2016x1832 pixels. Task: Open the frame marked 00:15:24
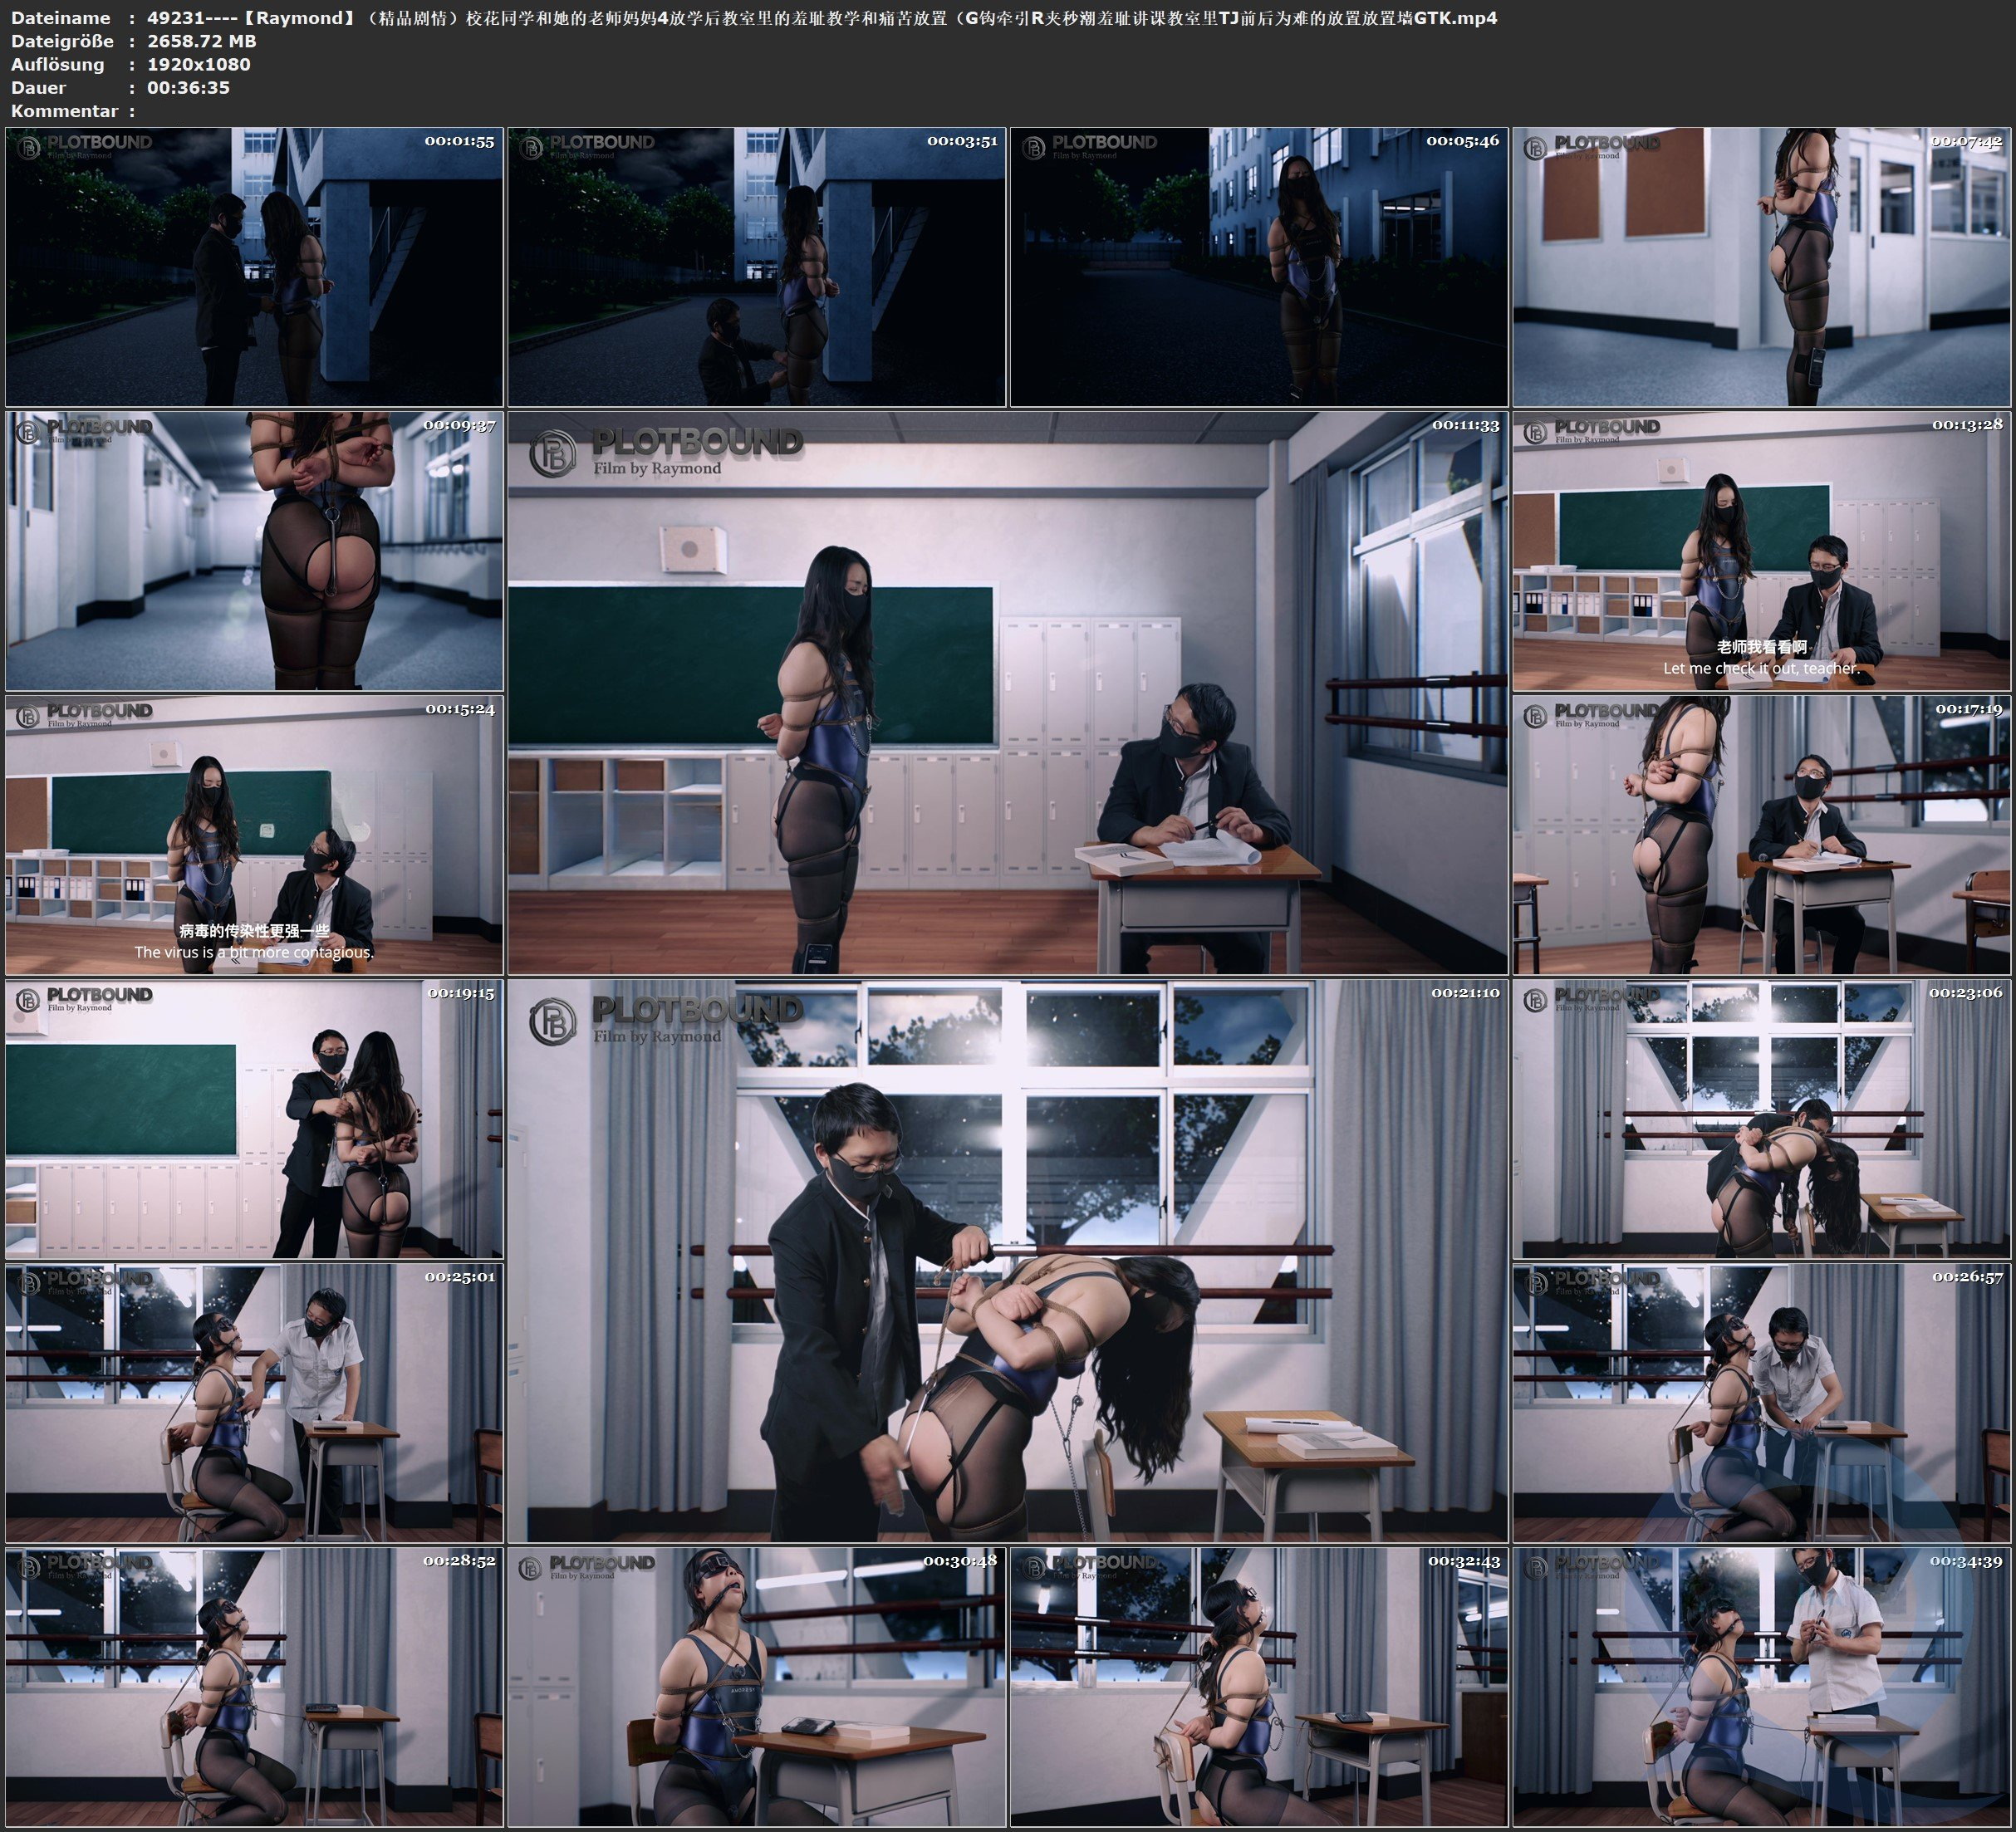[x=254, y=835]
